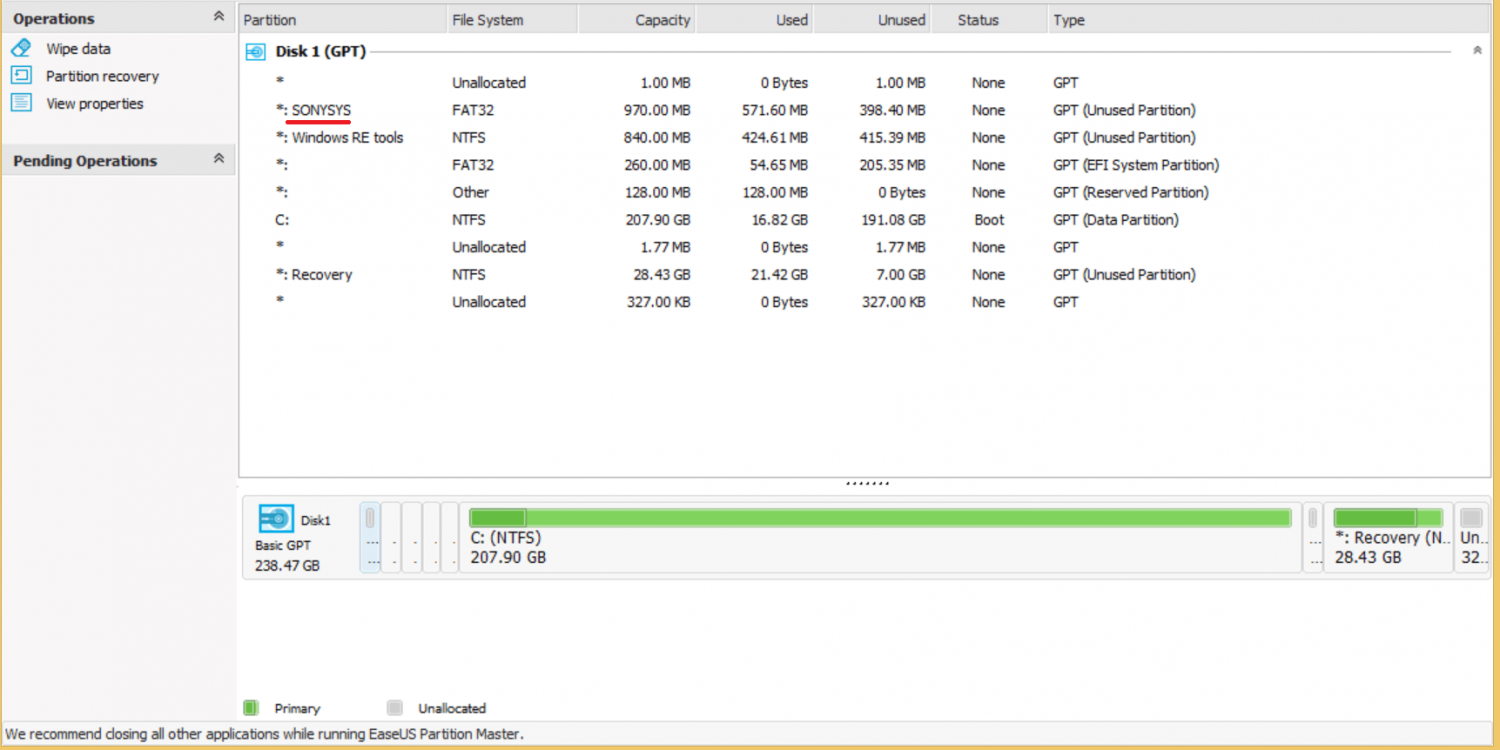The image size is (1500, 750).
Task: Select the Windows RE tools partition row
Action: coord(347,137)
